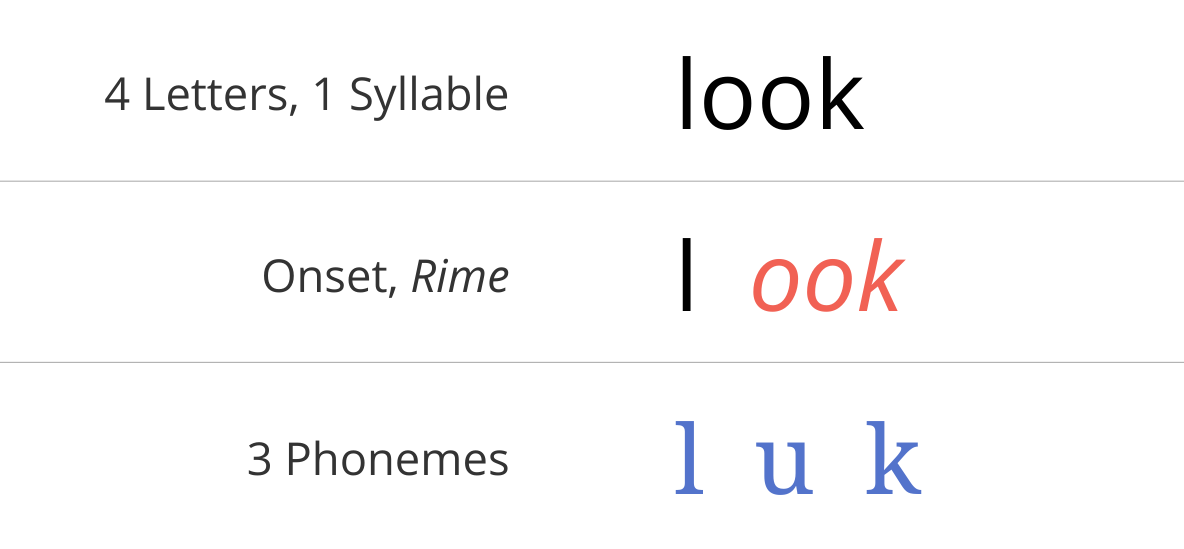Image resolution: width=1184 pixels, height=549 pixels.
Task: Click the word "Onset" in the label
Action: pyautogui.click(x=329, y=277)
